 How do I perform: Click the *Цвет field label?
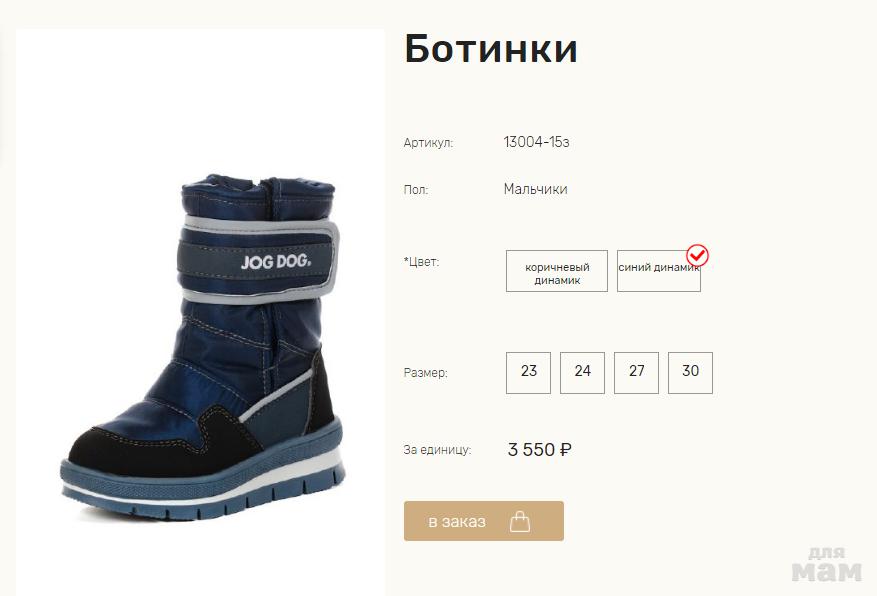(421, 262)
